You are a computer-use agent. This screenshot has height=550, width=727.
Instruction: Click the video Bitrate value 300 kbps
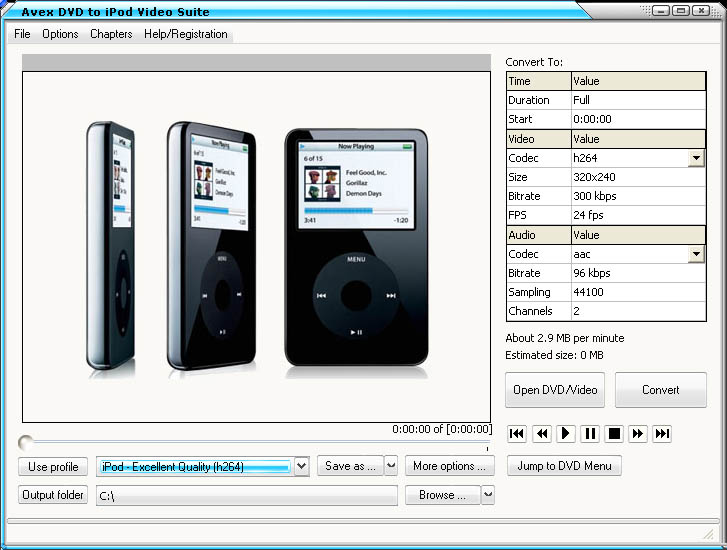pyautogui.click(x=638, y=196)
